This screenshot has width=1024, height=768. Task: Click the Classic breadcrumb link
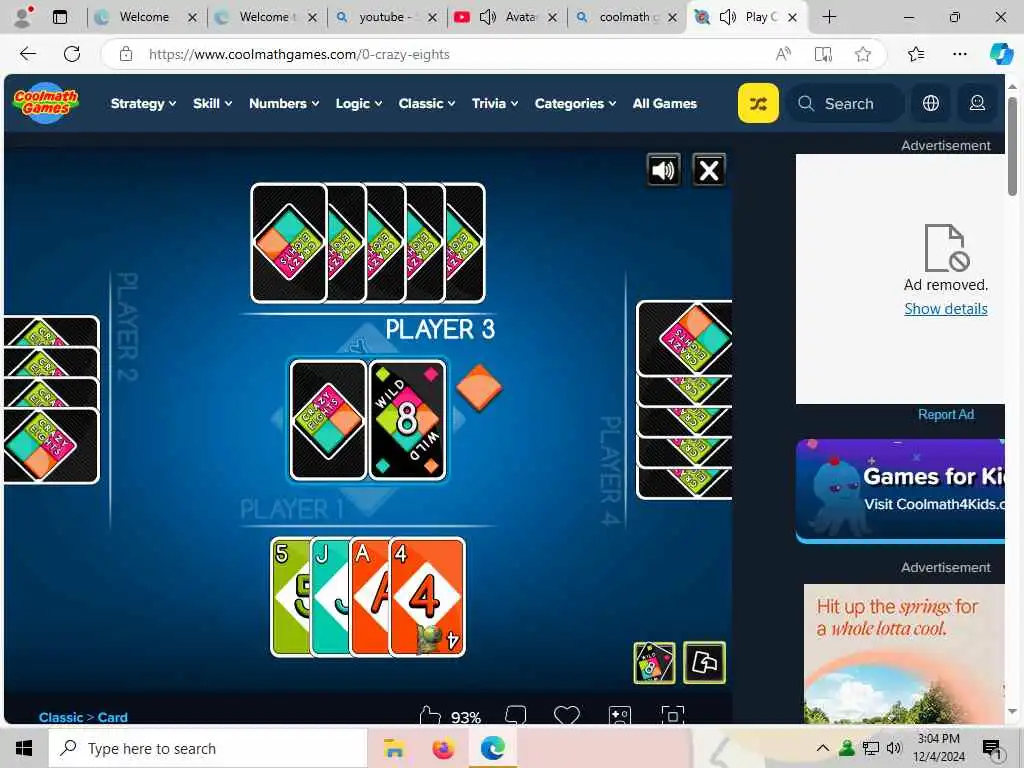click(x=61, y=717)
